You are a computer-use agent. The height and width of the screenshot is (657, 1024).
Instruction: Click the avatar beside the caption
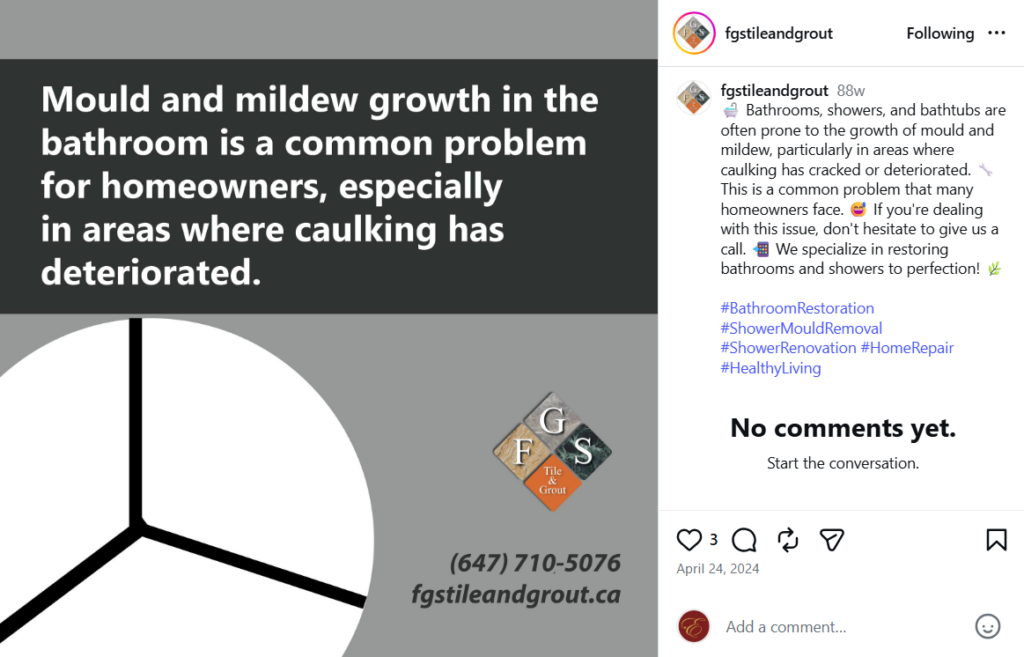(693, 97)
